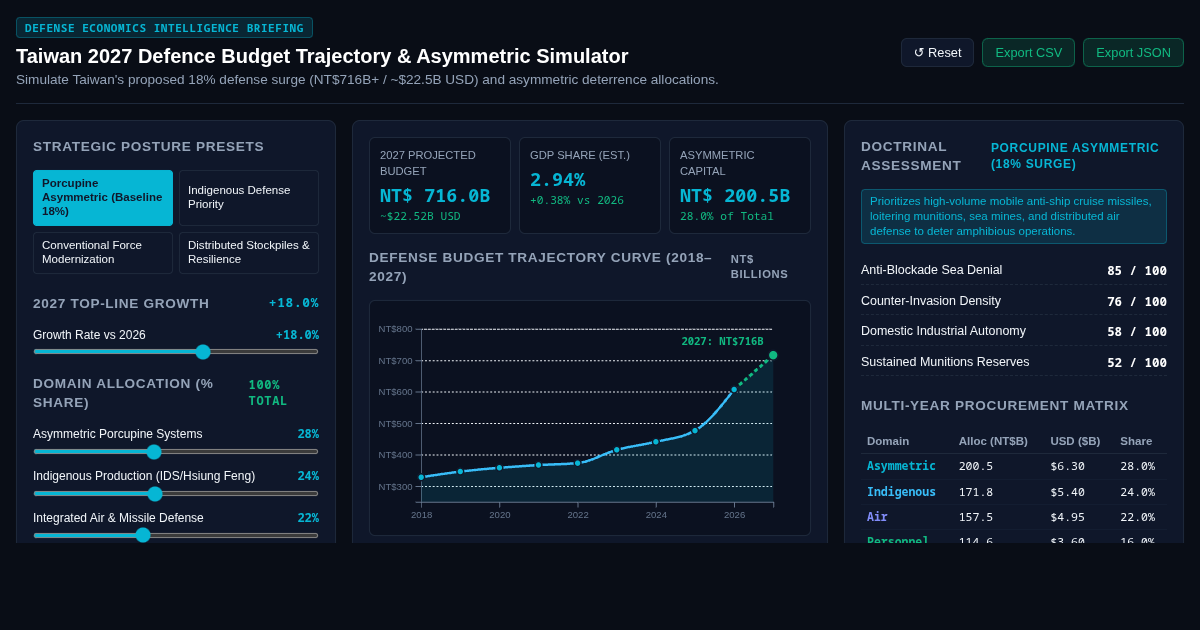Click the 2027 data point on chart
1200x630 pixels.
(x=773, y=355)
